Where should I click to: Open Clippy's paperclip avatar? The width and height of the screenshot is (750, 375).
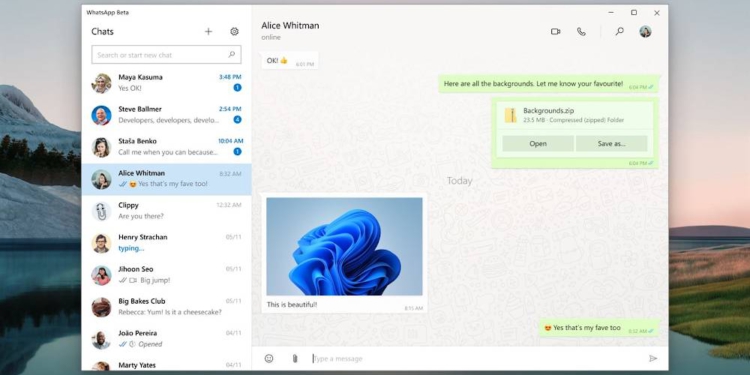(101, 211)
